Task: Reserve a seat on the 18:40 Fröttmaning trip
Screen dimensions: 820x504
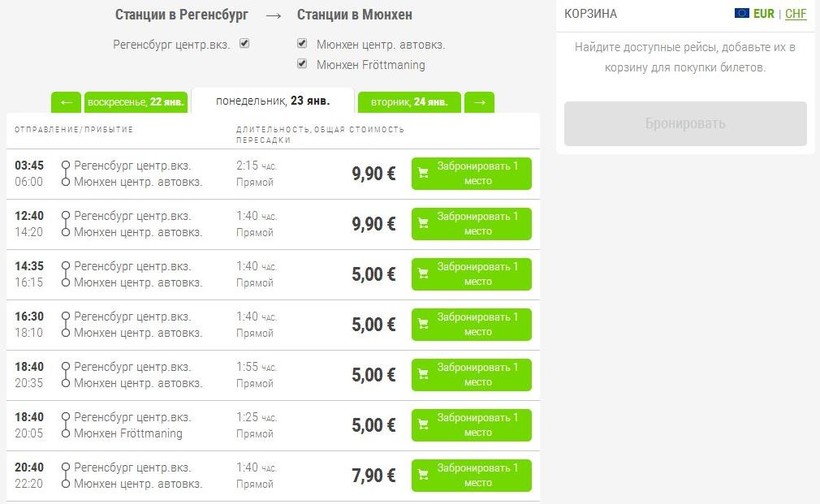Action: (x=471, y=425)
